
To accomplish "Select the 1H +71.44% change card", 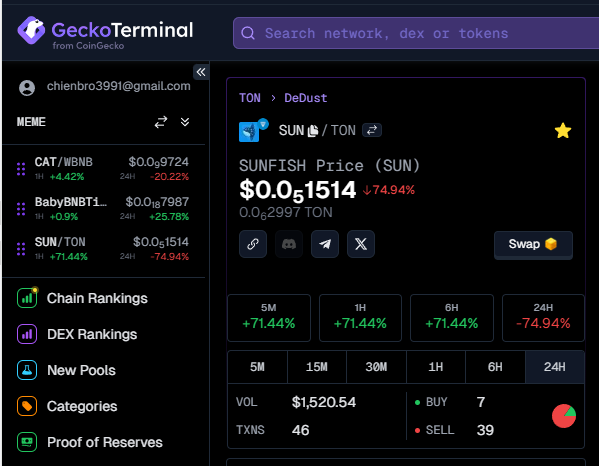I will (x=360, y=318).
